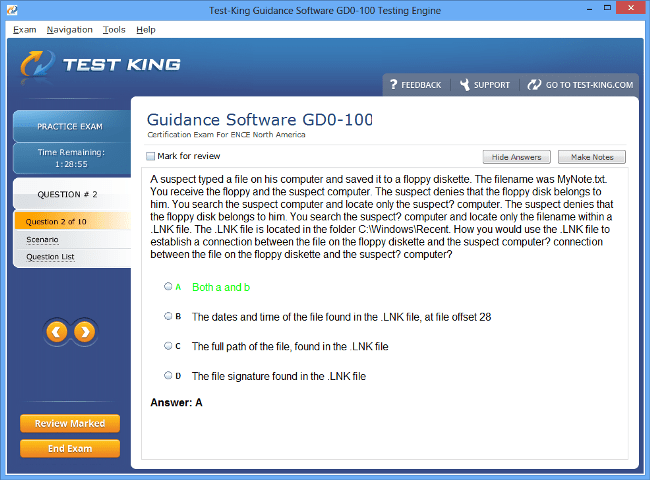
Task: Click the Test King logo icon
Action: tap(37, 64)
